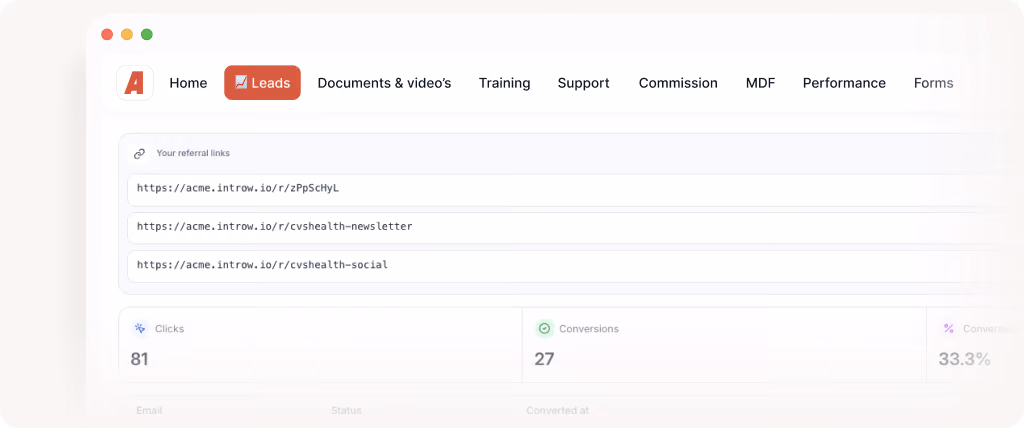
Task: Click the Email column header
Action: 149,411
